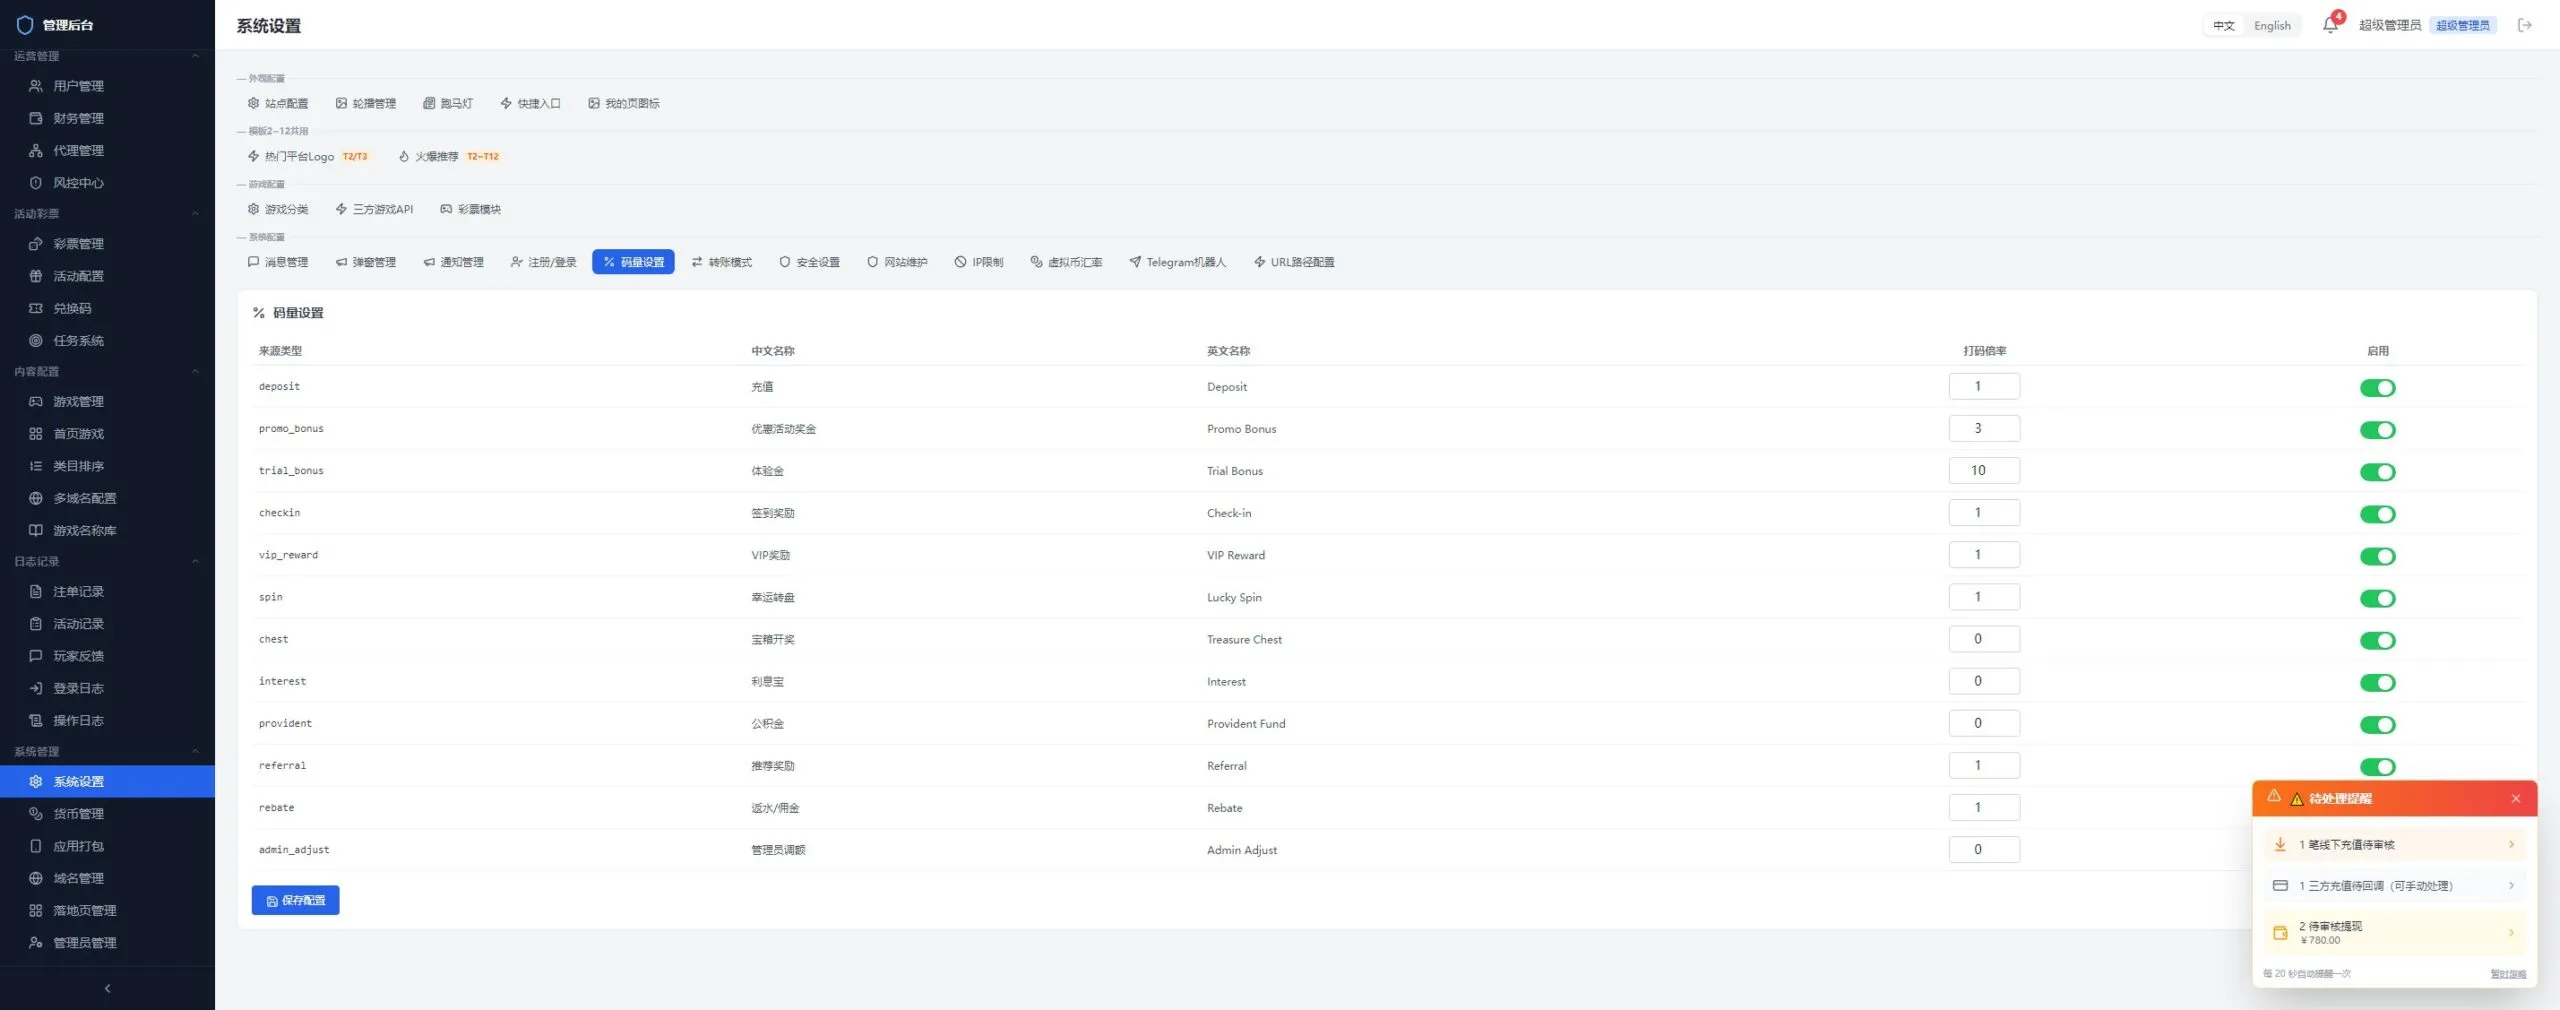Toggle the trial_bonus enable switch

[2377, 472]
